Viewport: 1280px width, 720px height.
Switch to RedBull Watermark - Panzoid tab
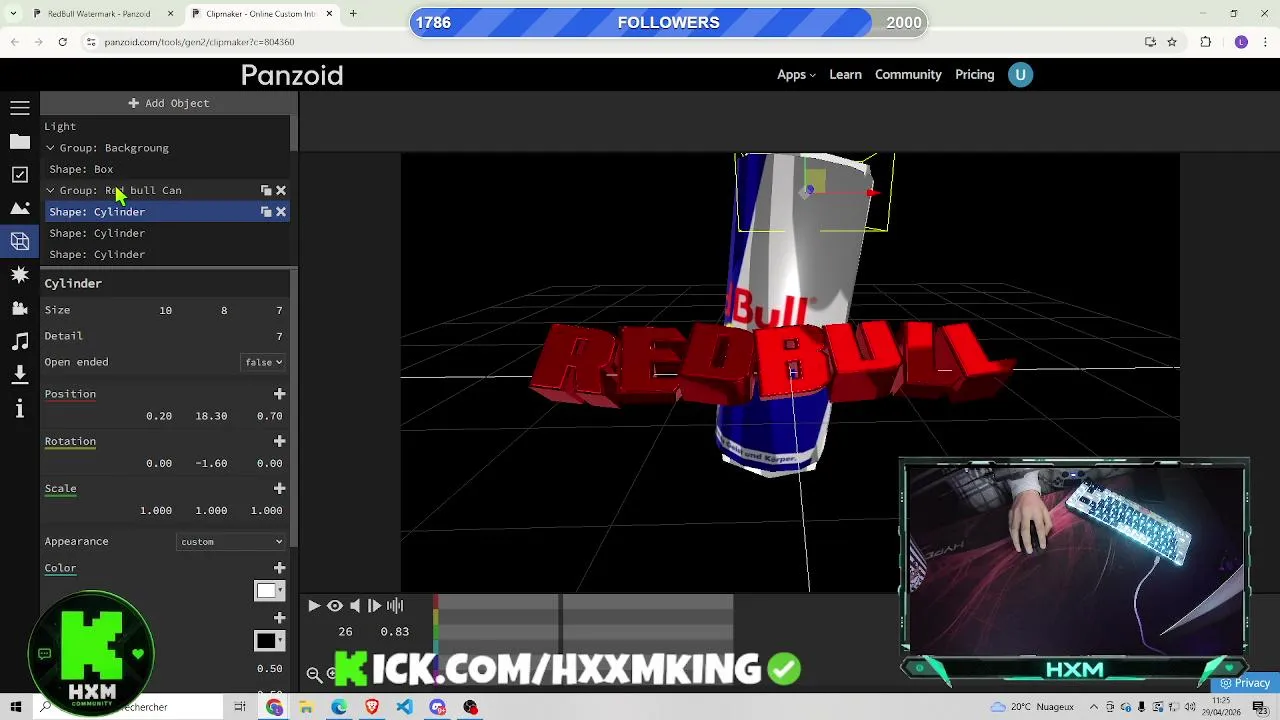(x=104, y=14)
